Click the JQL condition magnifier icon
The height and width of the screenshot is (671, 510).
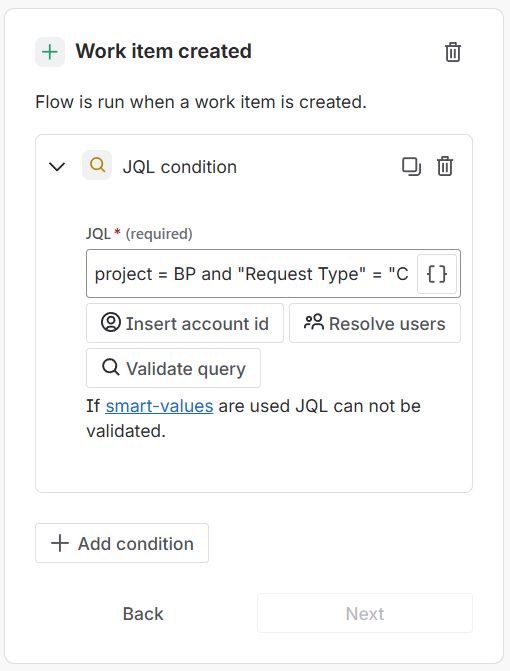pyautogui.click(x=97, y=165)
